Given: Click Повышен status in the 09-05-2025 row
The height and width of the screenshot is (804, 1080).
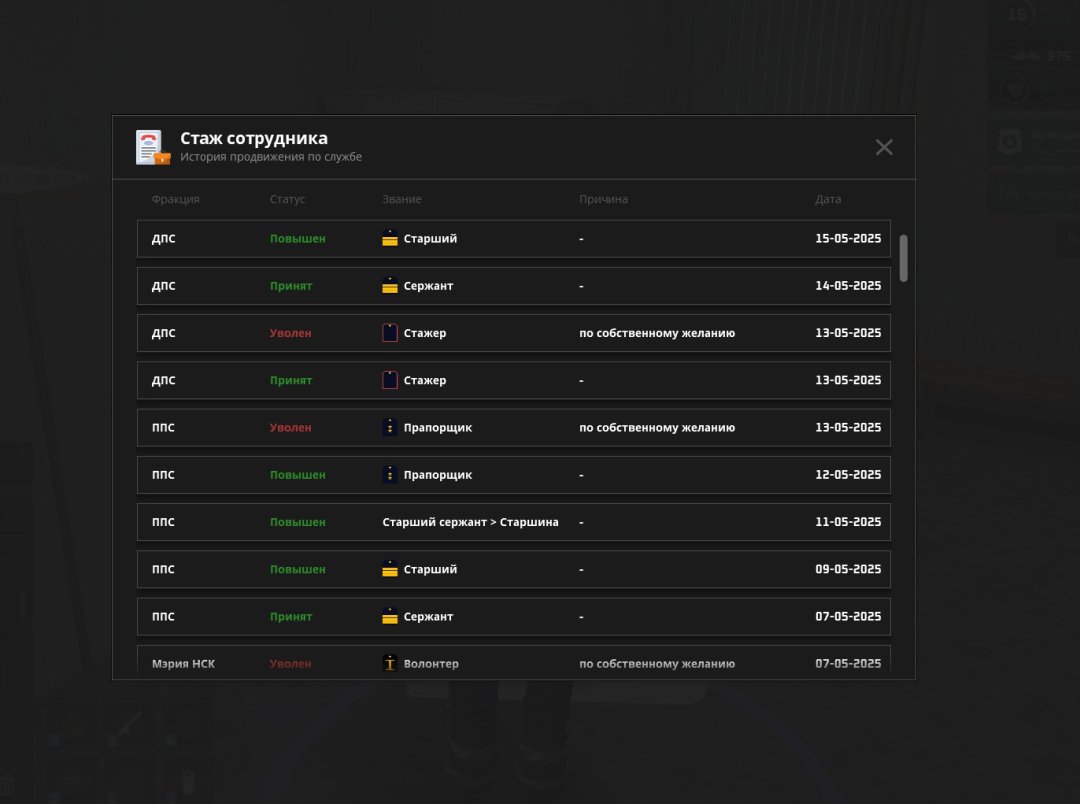Looking at the screenshot, I should (x=298, y=569).
